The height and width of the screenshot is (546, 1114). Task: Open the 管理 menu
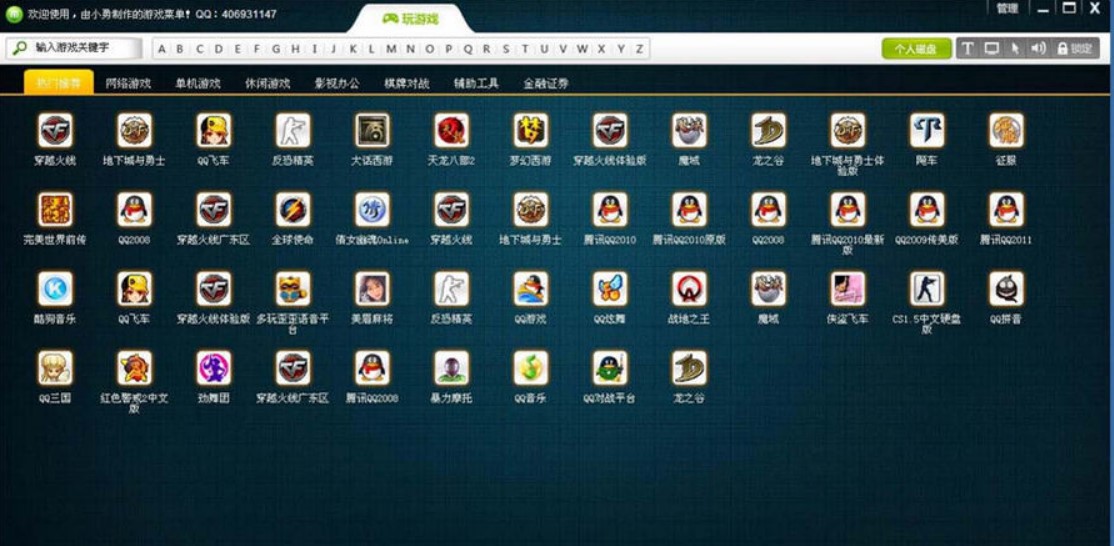tap(1007, 9)
